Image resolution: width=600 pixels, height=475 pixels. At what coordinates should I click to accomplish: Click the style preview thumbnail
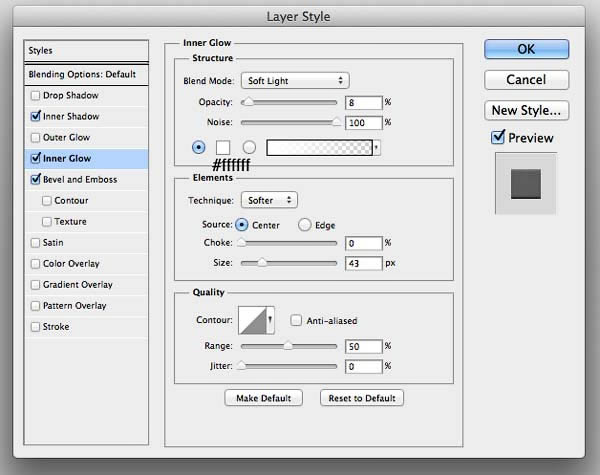526,184
